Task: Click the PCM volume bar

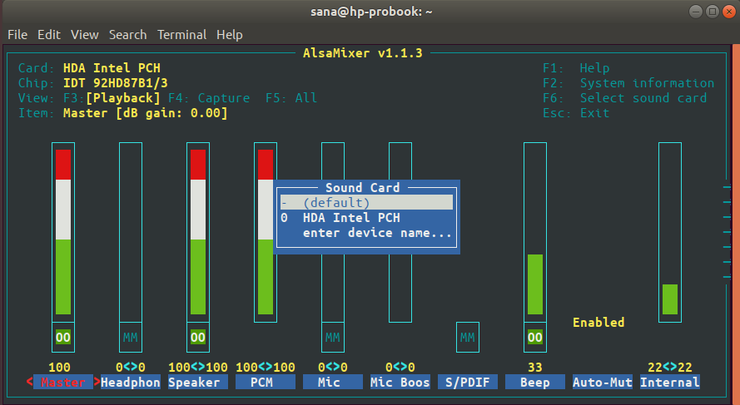Action: coord(265,232)
